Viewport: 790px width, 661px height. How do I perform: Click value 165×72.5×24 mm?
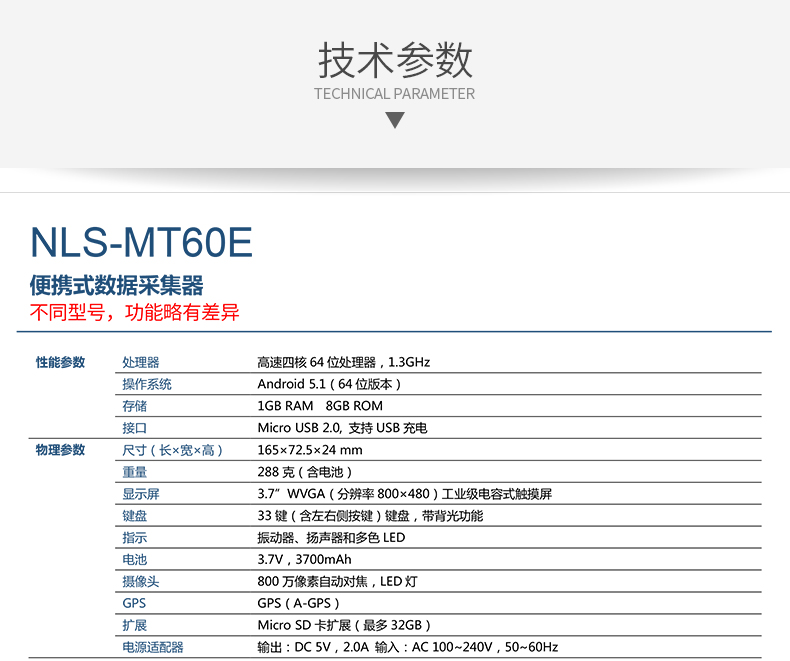(x=310, y=450)
